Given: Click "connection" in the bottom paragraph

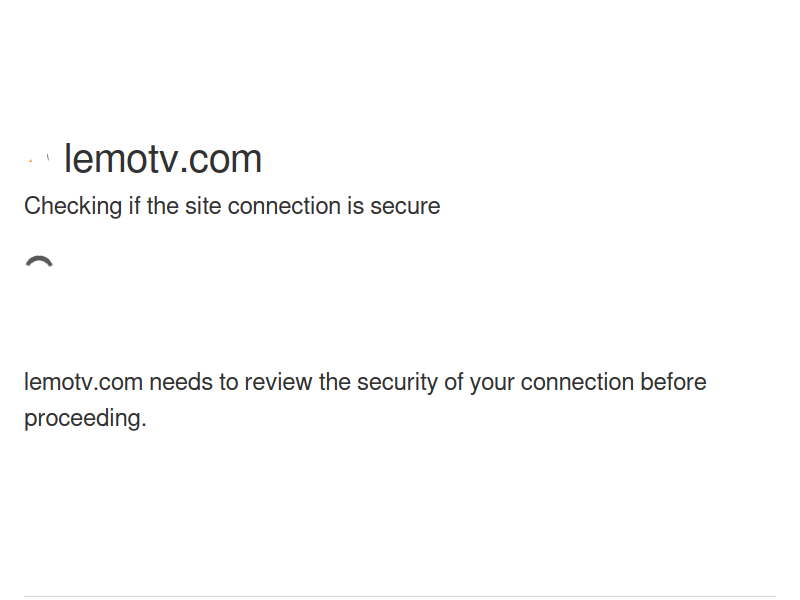Looking at the screenshot, I should (x=577, y=382).
